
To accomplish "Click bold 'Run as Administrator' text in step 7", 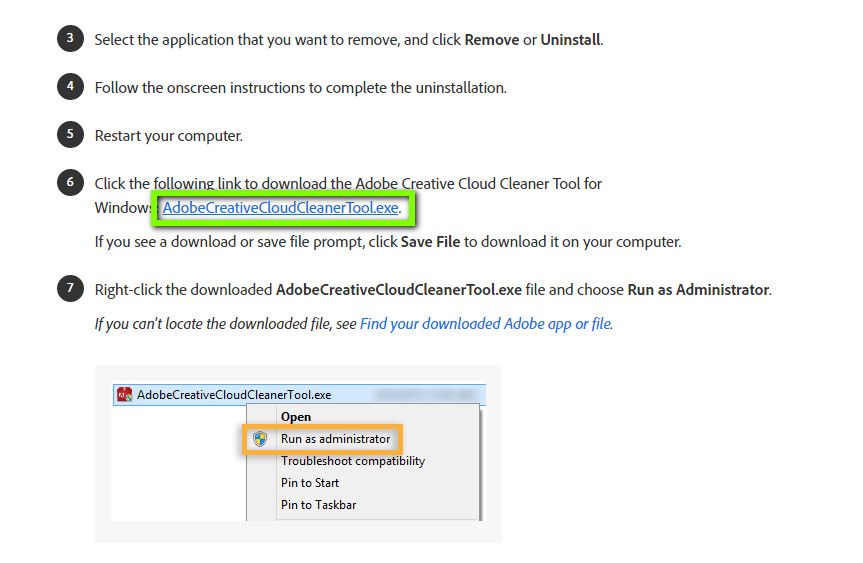I will (698, 289).
